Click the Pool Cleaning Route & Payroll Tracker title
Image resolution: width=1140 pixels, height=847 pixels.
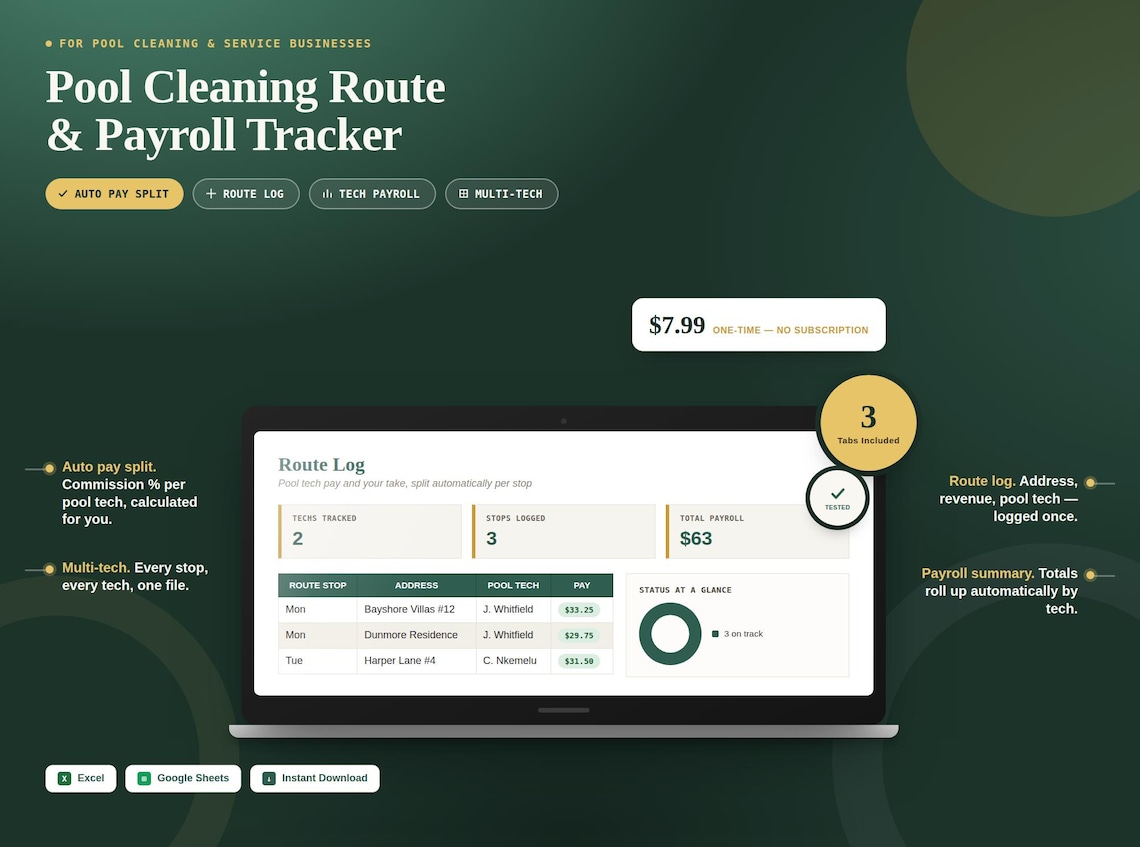pyautogui.click(x=246, y=111)
